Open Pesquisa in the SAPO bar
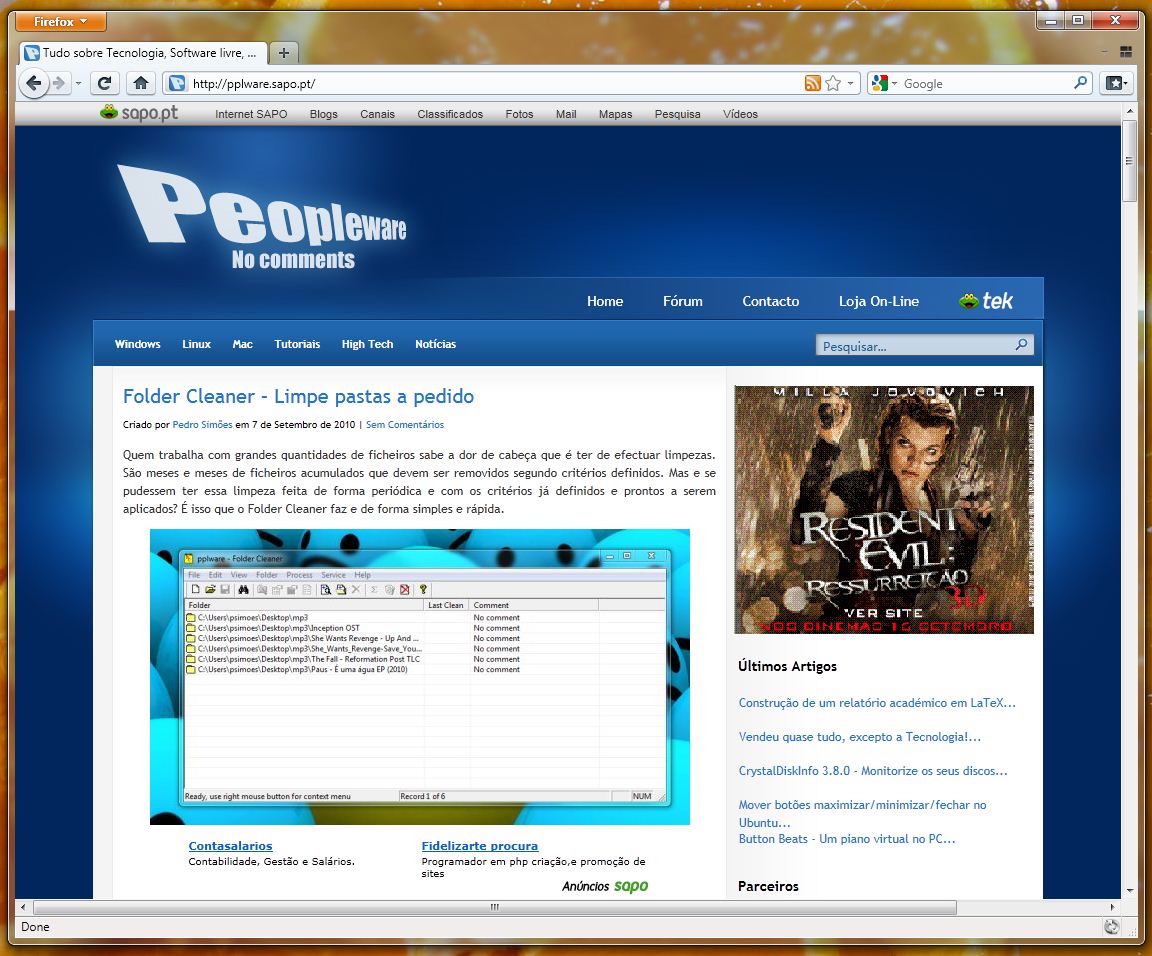This screenshot has width=1152, height=956. coord(677,114)
